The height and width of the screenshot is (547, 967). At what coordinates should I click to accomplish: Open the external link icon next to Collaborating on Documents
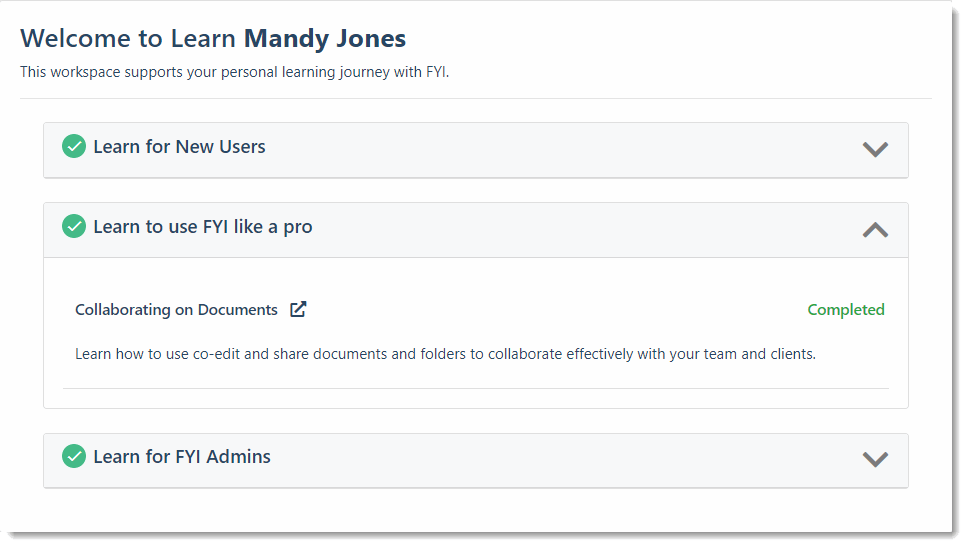click(298, 309)
